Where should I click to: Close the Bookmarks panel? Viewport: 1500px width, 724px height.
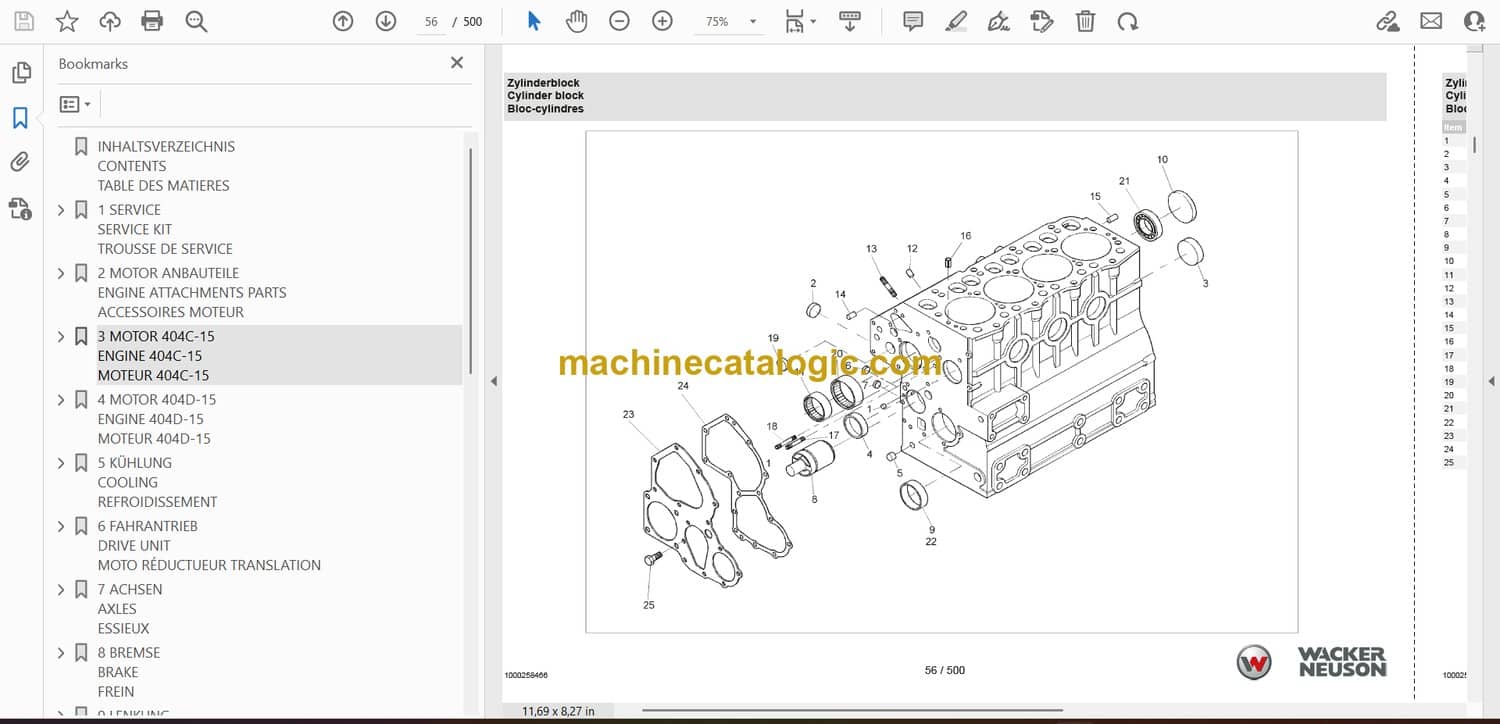[x=457, y=63]
